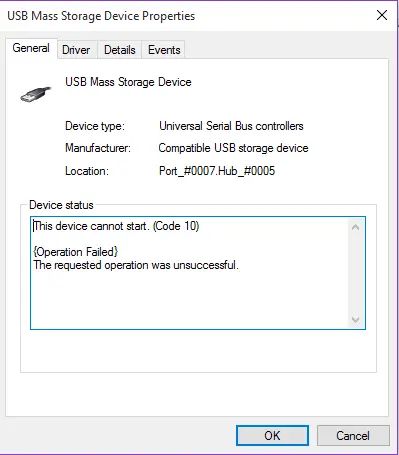The image size is (399, 455).
Task: Click the 'Universal Serial Bus controllers' device type
Action: click(x=231, y=126)
